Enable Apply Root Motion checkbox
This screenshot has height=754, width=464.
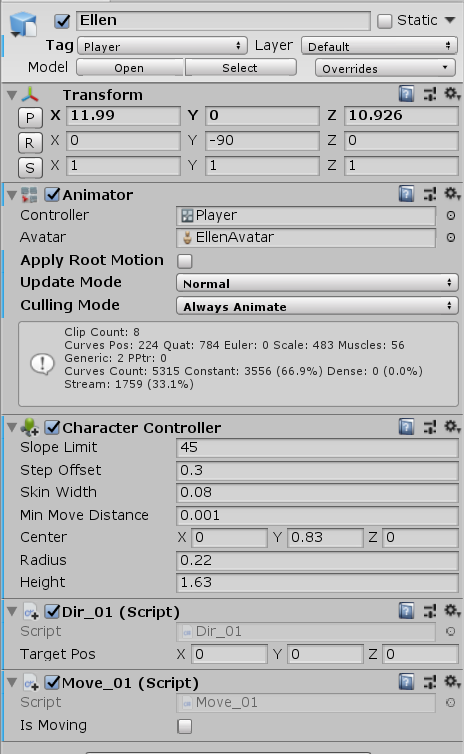(185, 261)
